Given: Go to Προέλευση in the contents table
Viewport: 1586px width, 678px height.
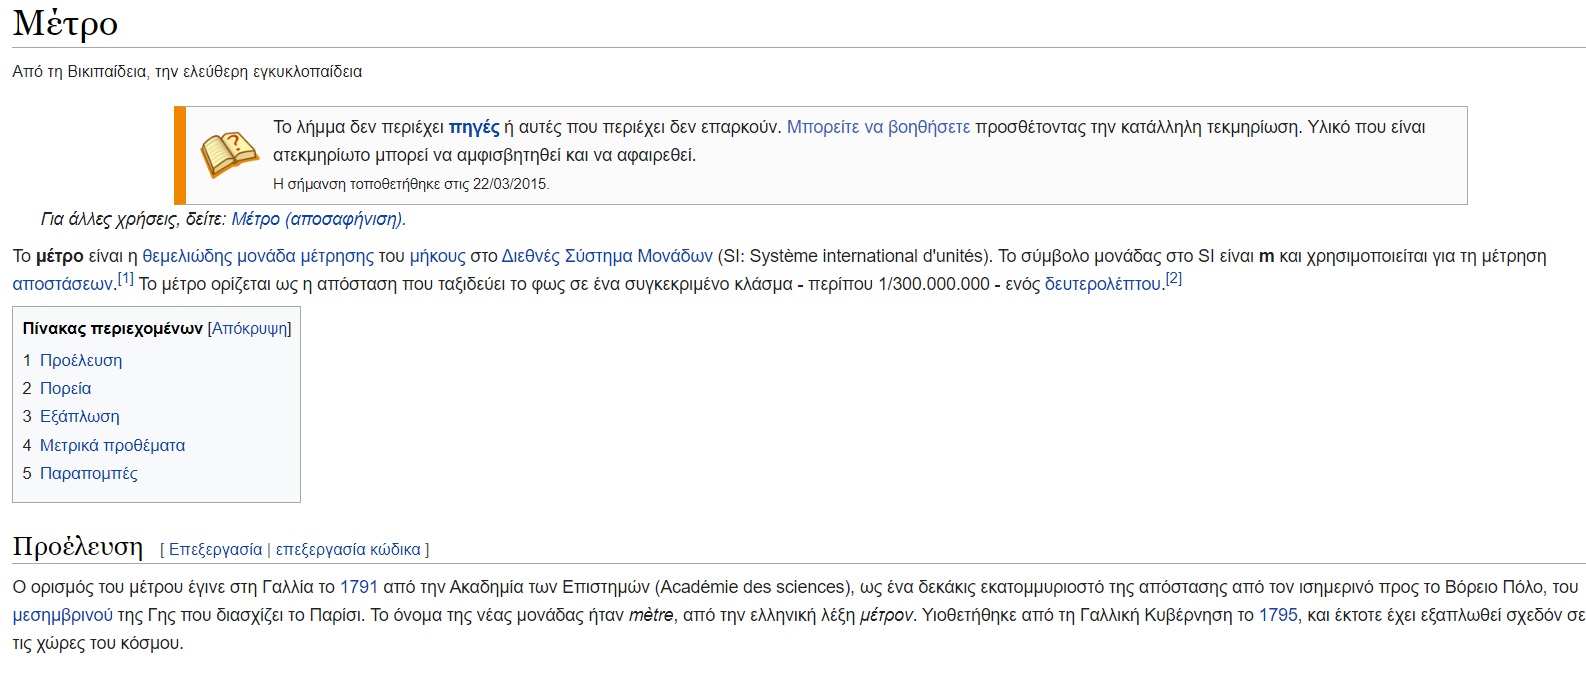Looking at the screenshot, I should pos(81,361).
